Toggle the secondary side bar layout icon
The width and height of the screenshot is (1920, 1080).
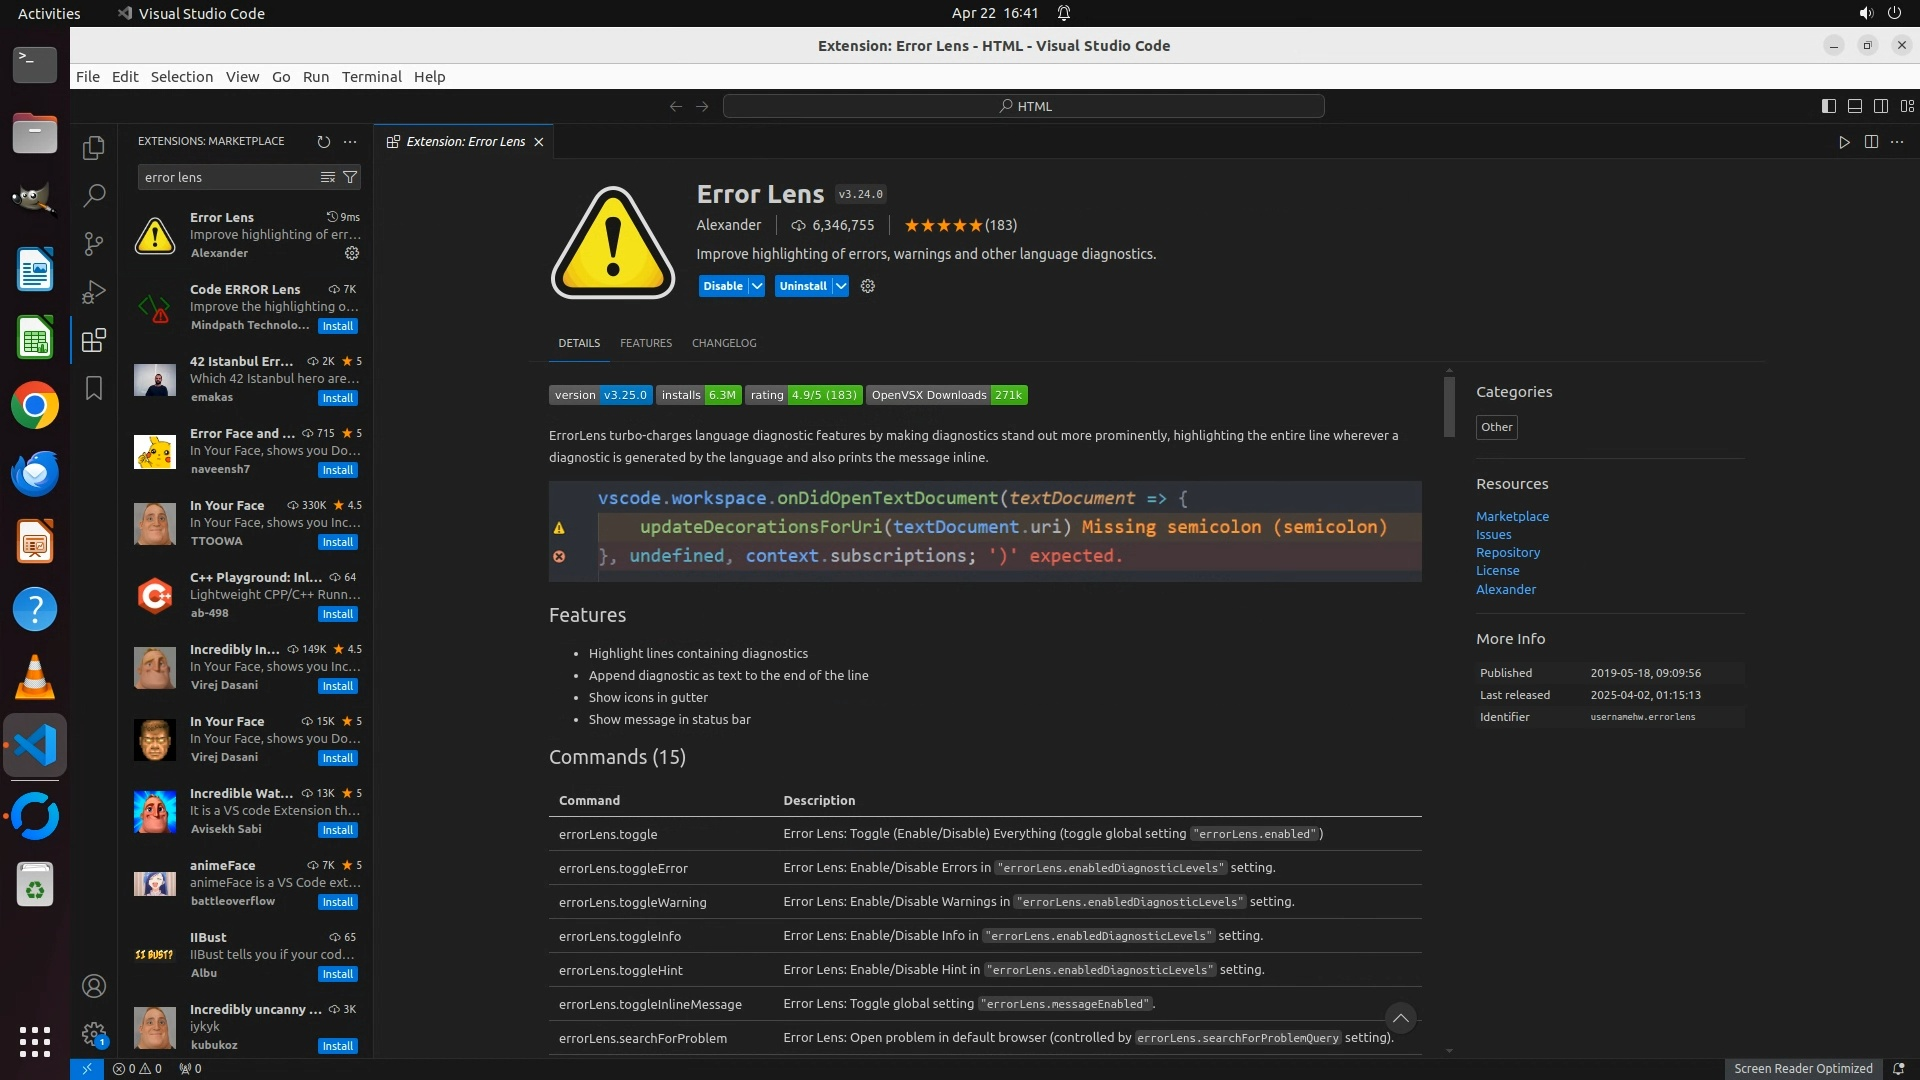point(1881,106)
